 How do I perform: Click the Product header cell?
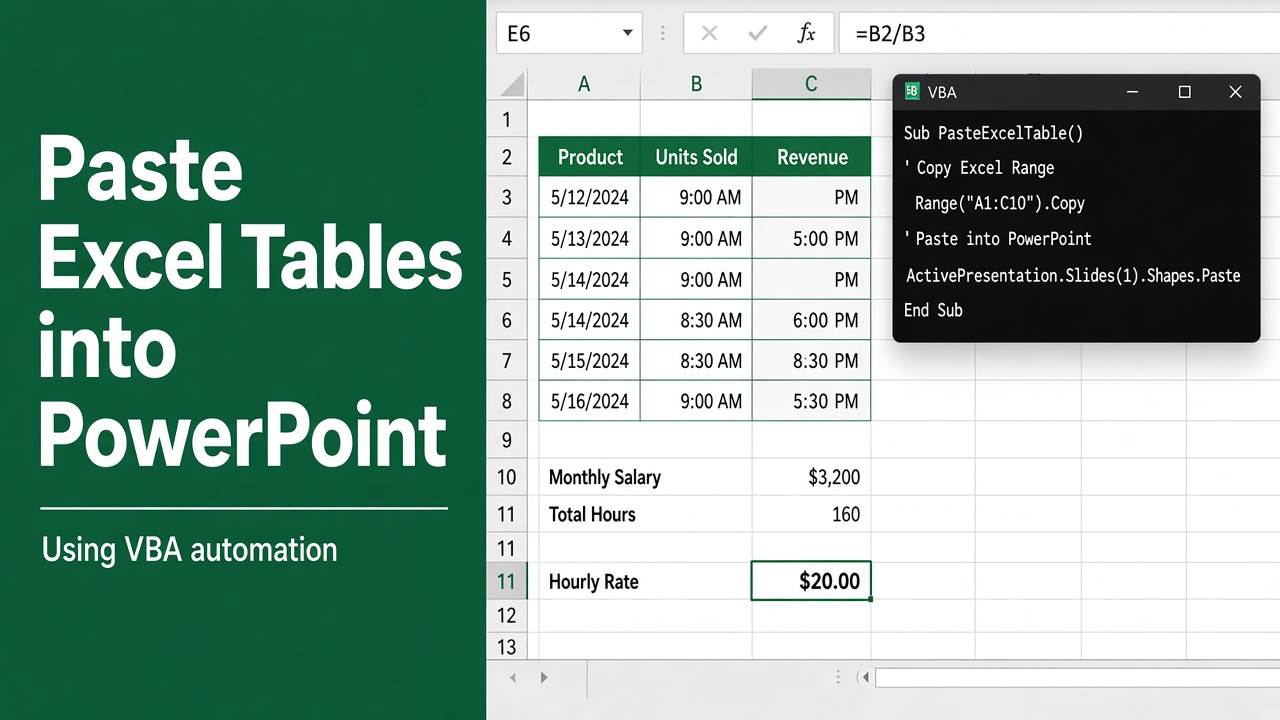pyautogui.click(x=590, y=157)
